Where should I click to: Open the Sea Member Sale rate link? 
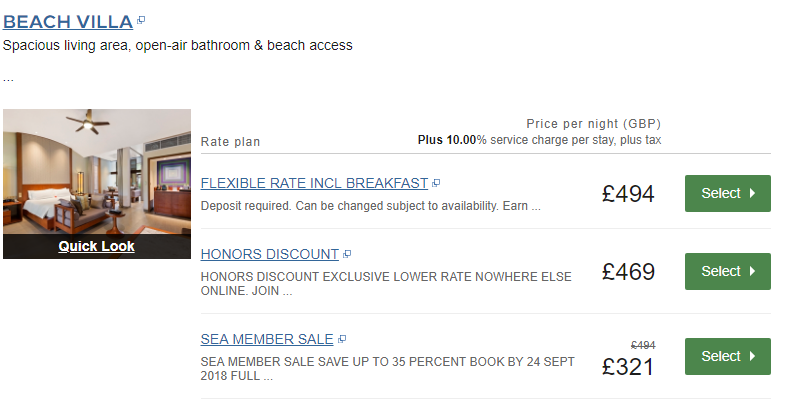(x=267, y=340)
